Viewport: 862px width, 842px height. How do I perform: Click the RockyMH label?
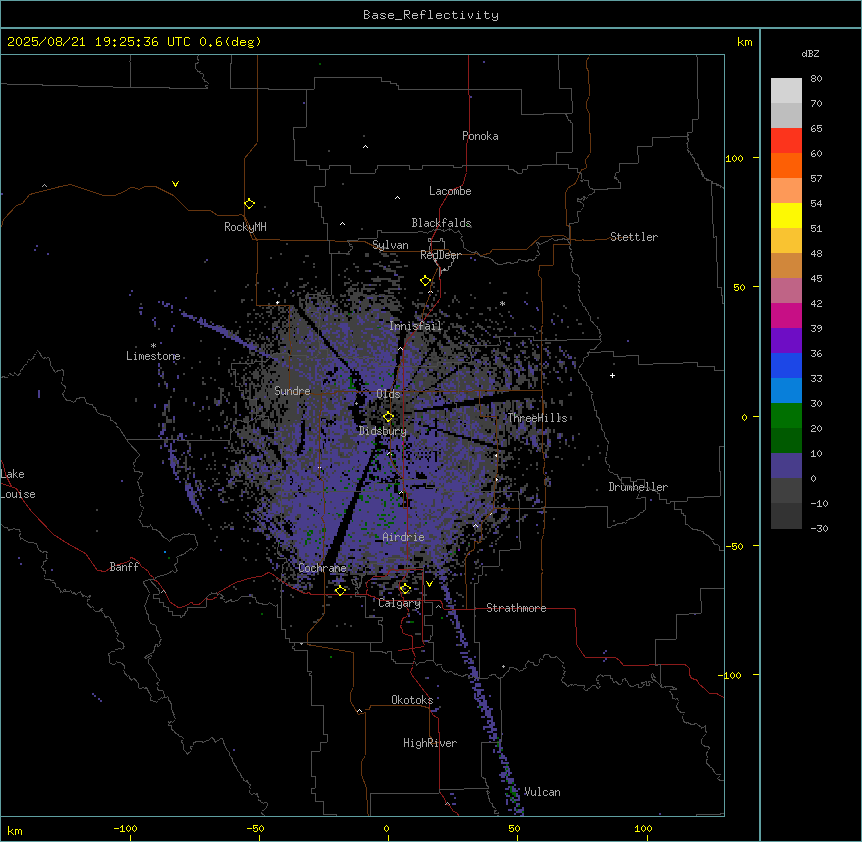[245, 227]
